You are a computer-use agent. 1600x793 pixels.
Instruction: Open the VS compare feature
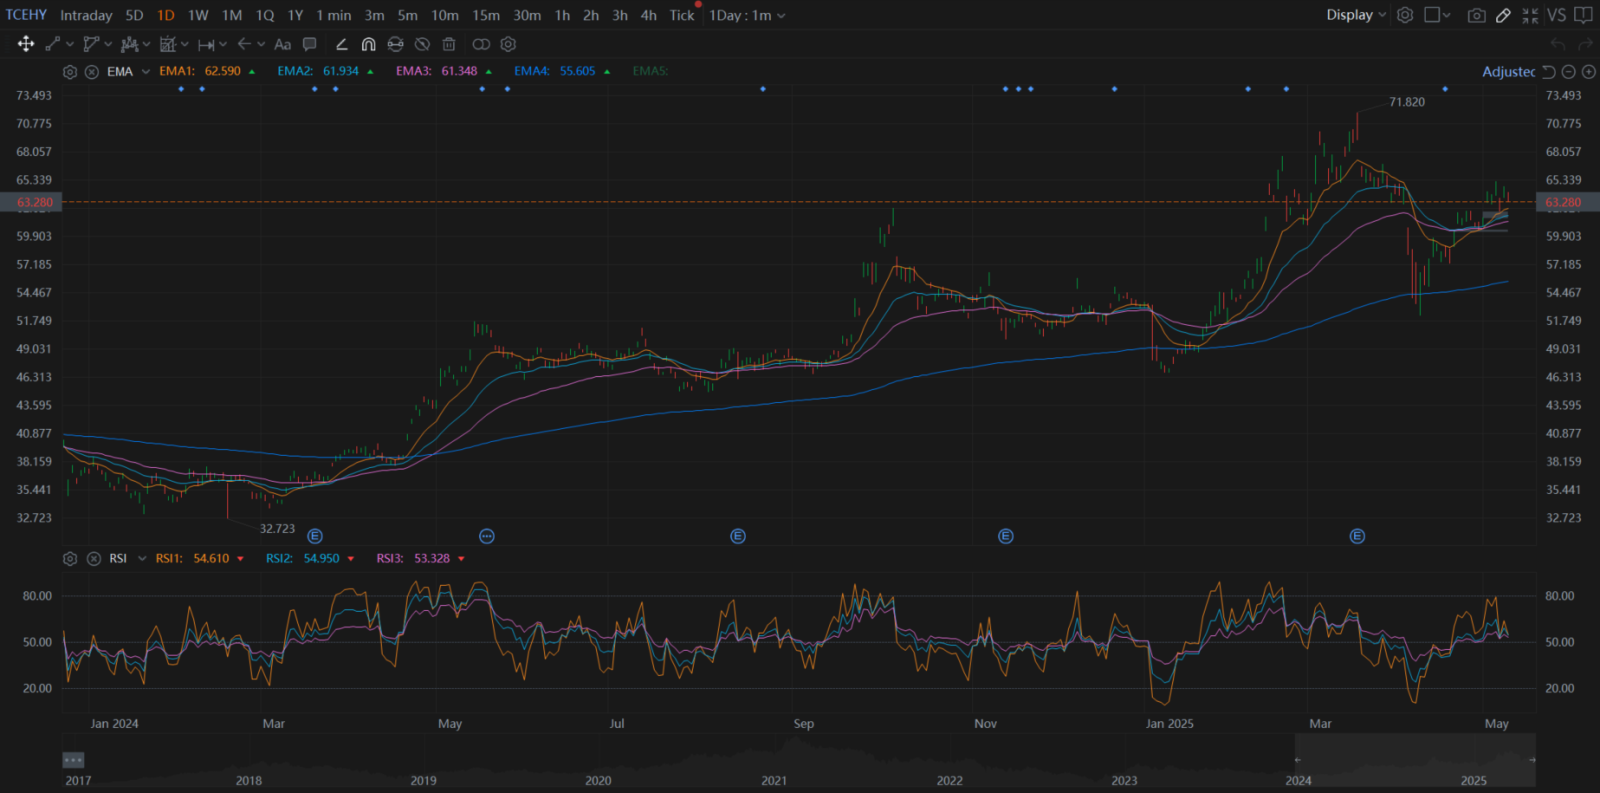click(x=1557, y=15)
